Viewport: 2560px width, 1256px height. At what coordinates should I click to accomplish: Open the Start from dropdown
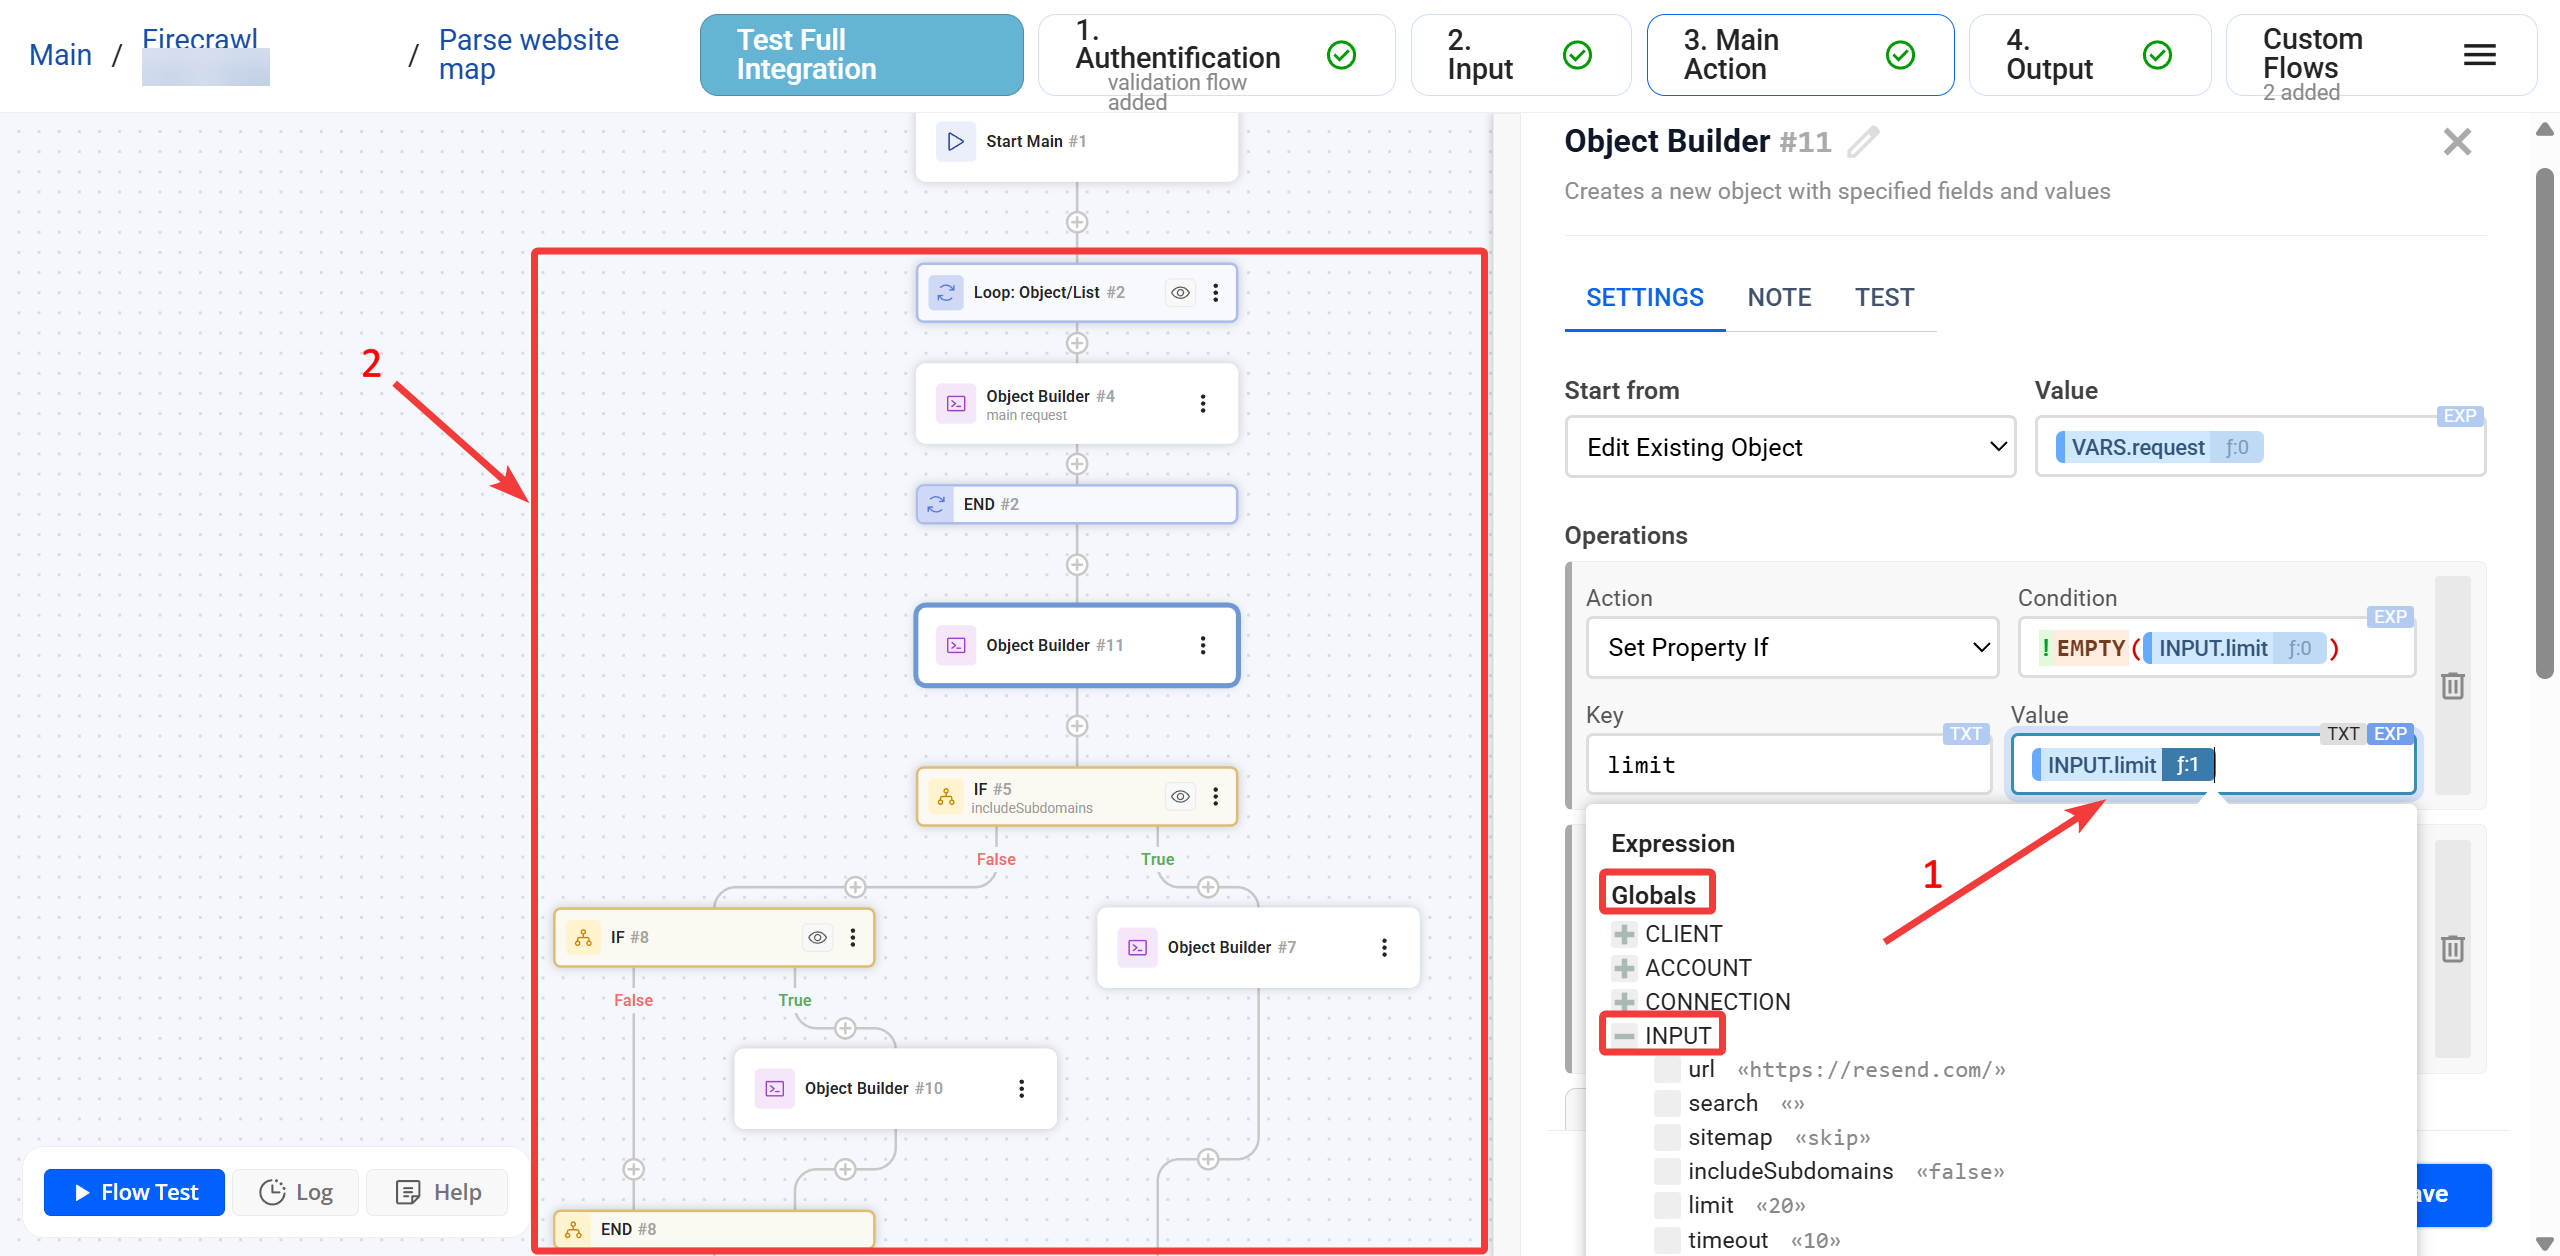[x=1789, y=447]
